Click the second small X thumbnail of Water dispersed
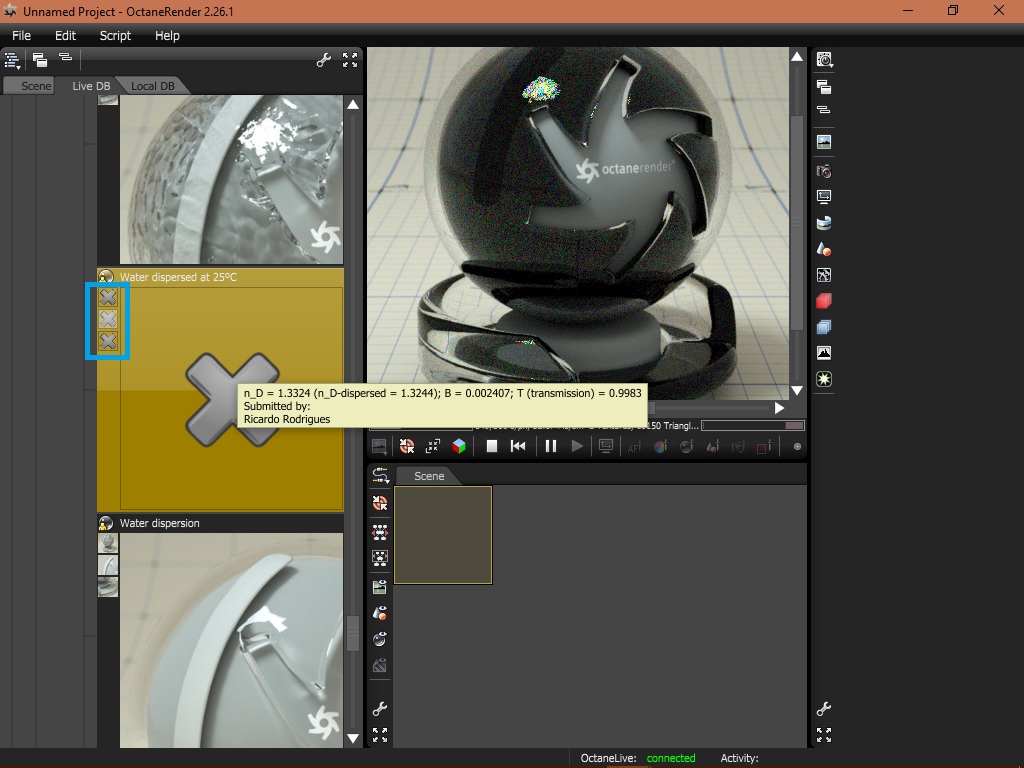 pyautogui.click(x=108, y=319)
